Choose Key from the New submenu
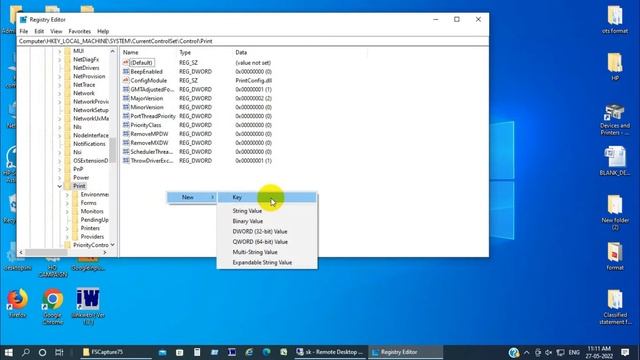The height and width of the screenshot is (360, 640). pos(267,197)
